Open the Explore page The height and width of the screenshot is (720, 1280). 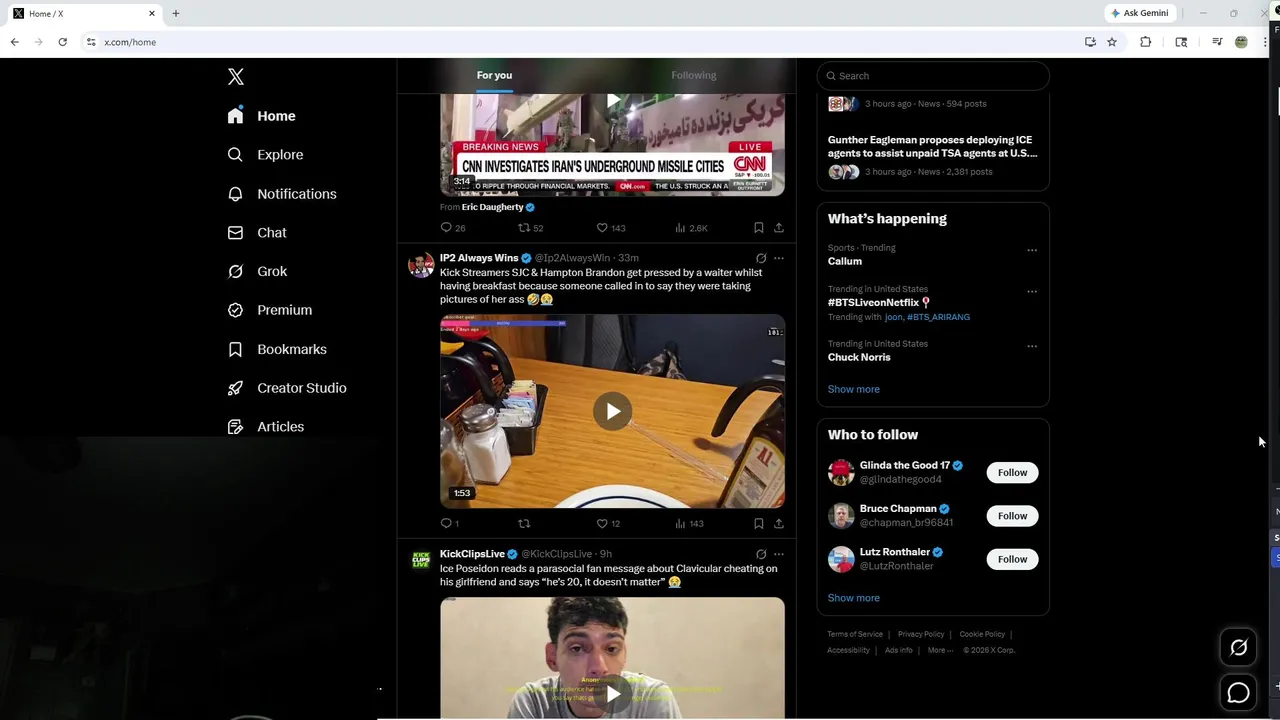pyautogui.click(x=265, y=155)
